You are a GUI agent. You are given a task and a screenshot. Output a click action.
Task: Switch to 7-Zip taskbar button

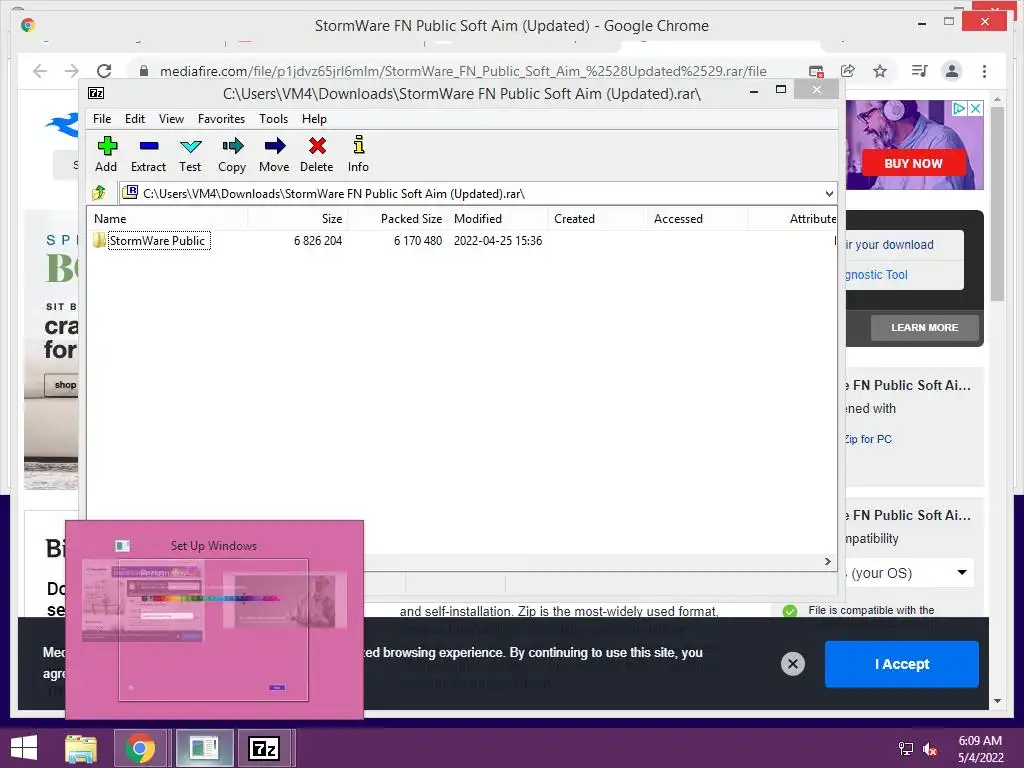click(x=264, y=748)
